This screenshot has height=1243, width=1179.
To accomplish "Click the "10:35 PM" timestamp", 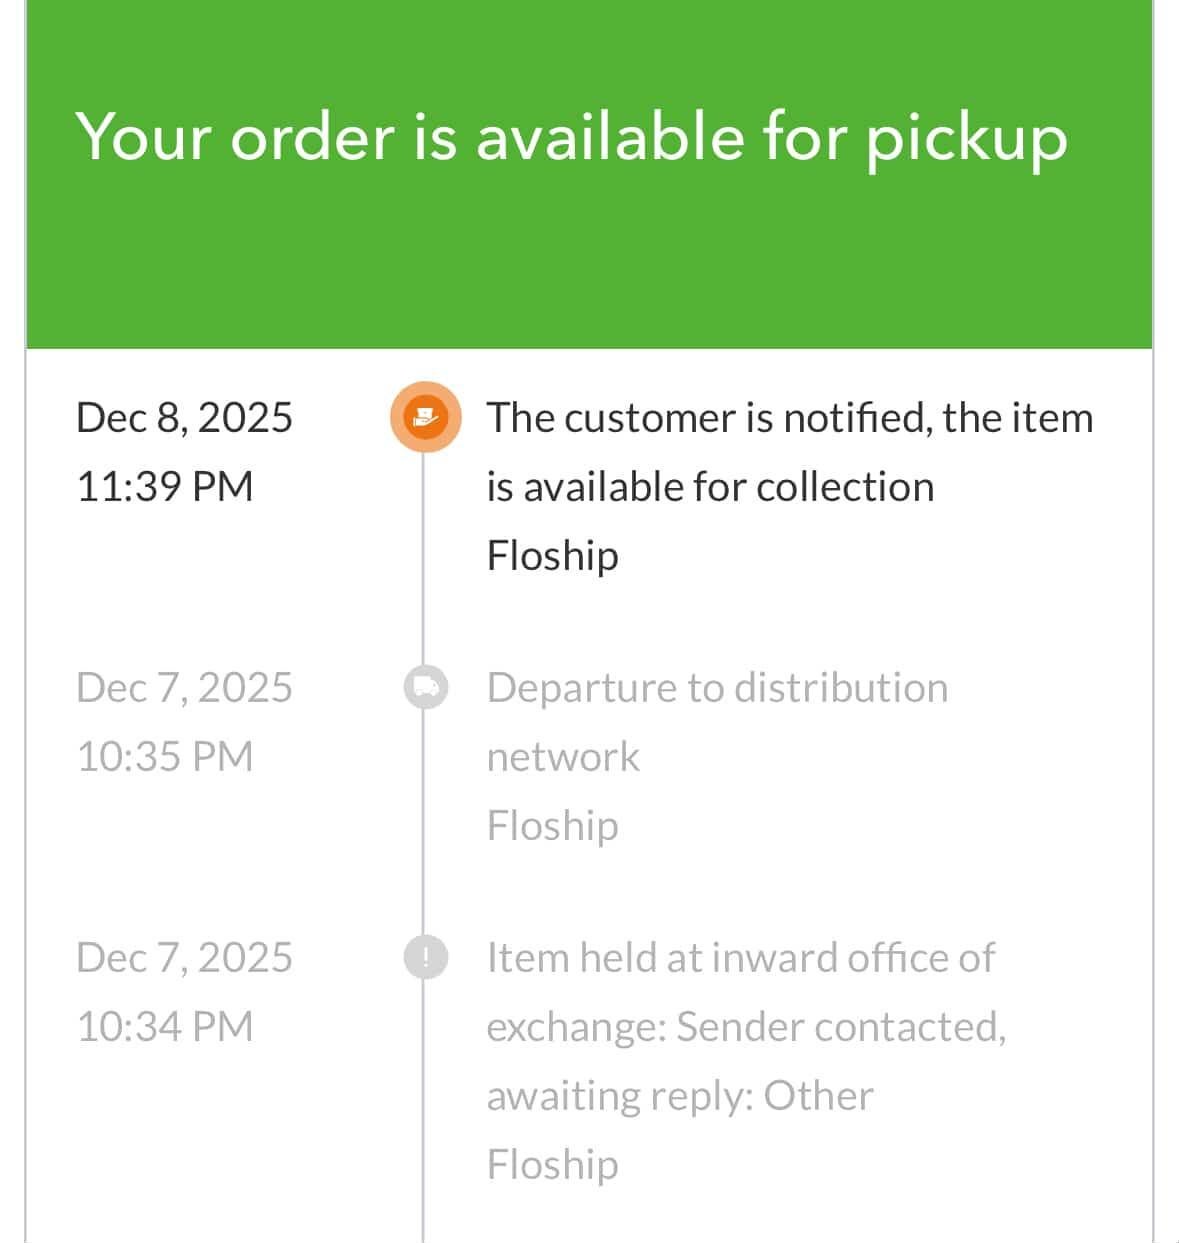I will coord(165,756).
